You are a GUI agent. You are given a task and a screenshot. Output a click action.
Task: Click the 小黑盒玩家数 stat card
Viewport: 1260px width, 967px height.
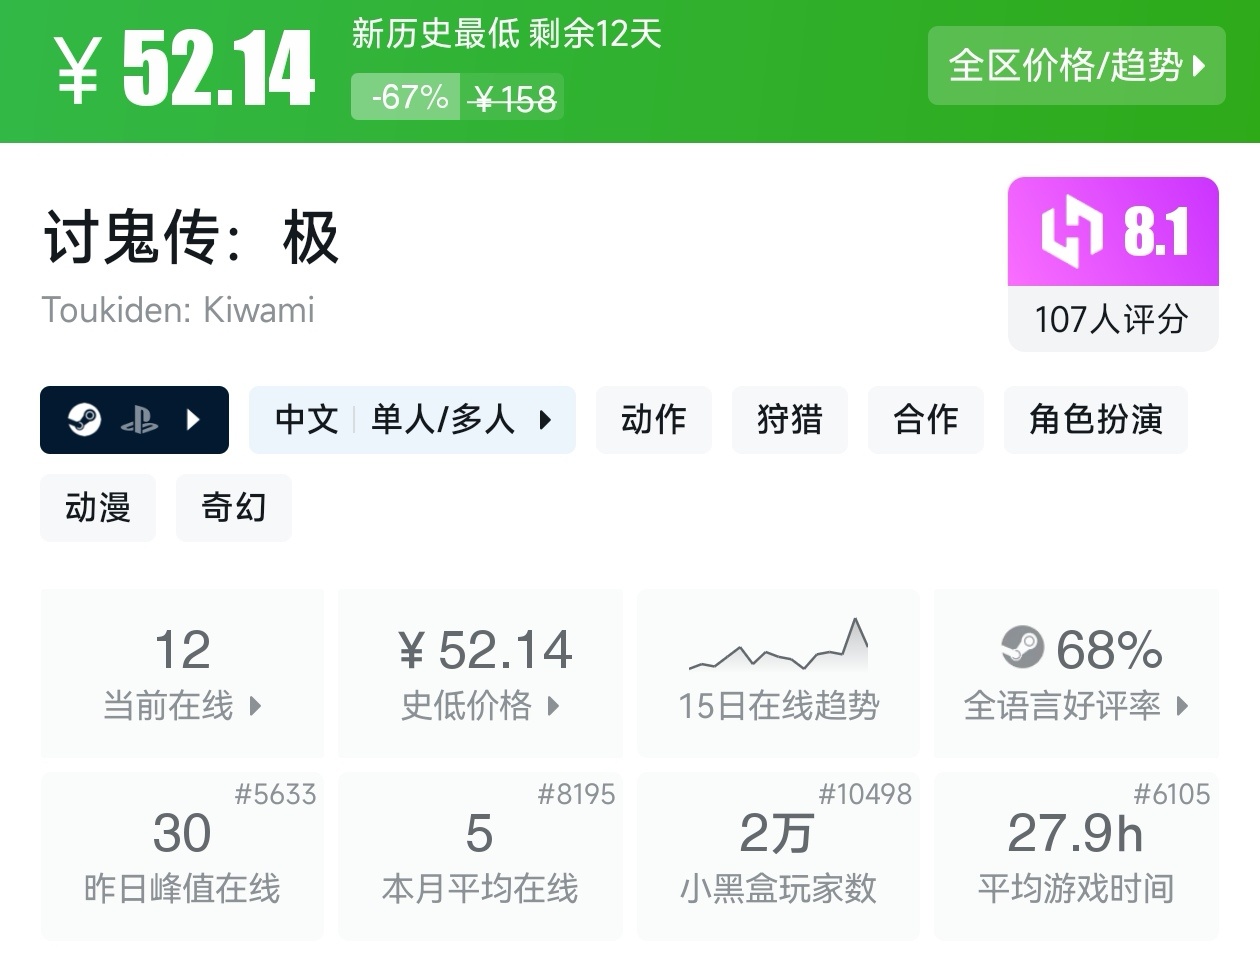pos(778,856)
